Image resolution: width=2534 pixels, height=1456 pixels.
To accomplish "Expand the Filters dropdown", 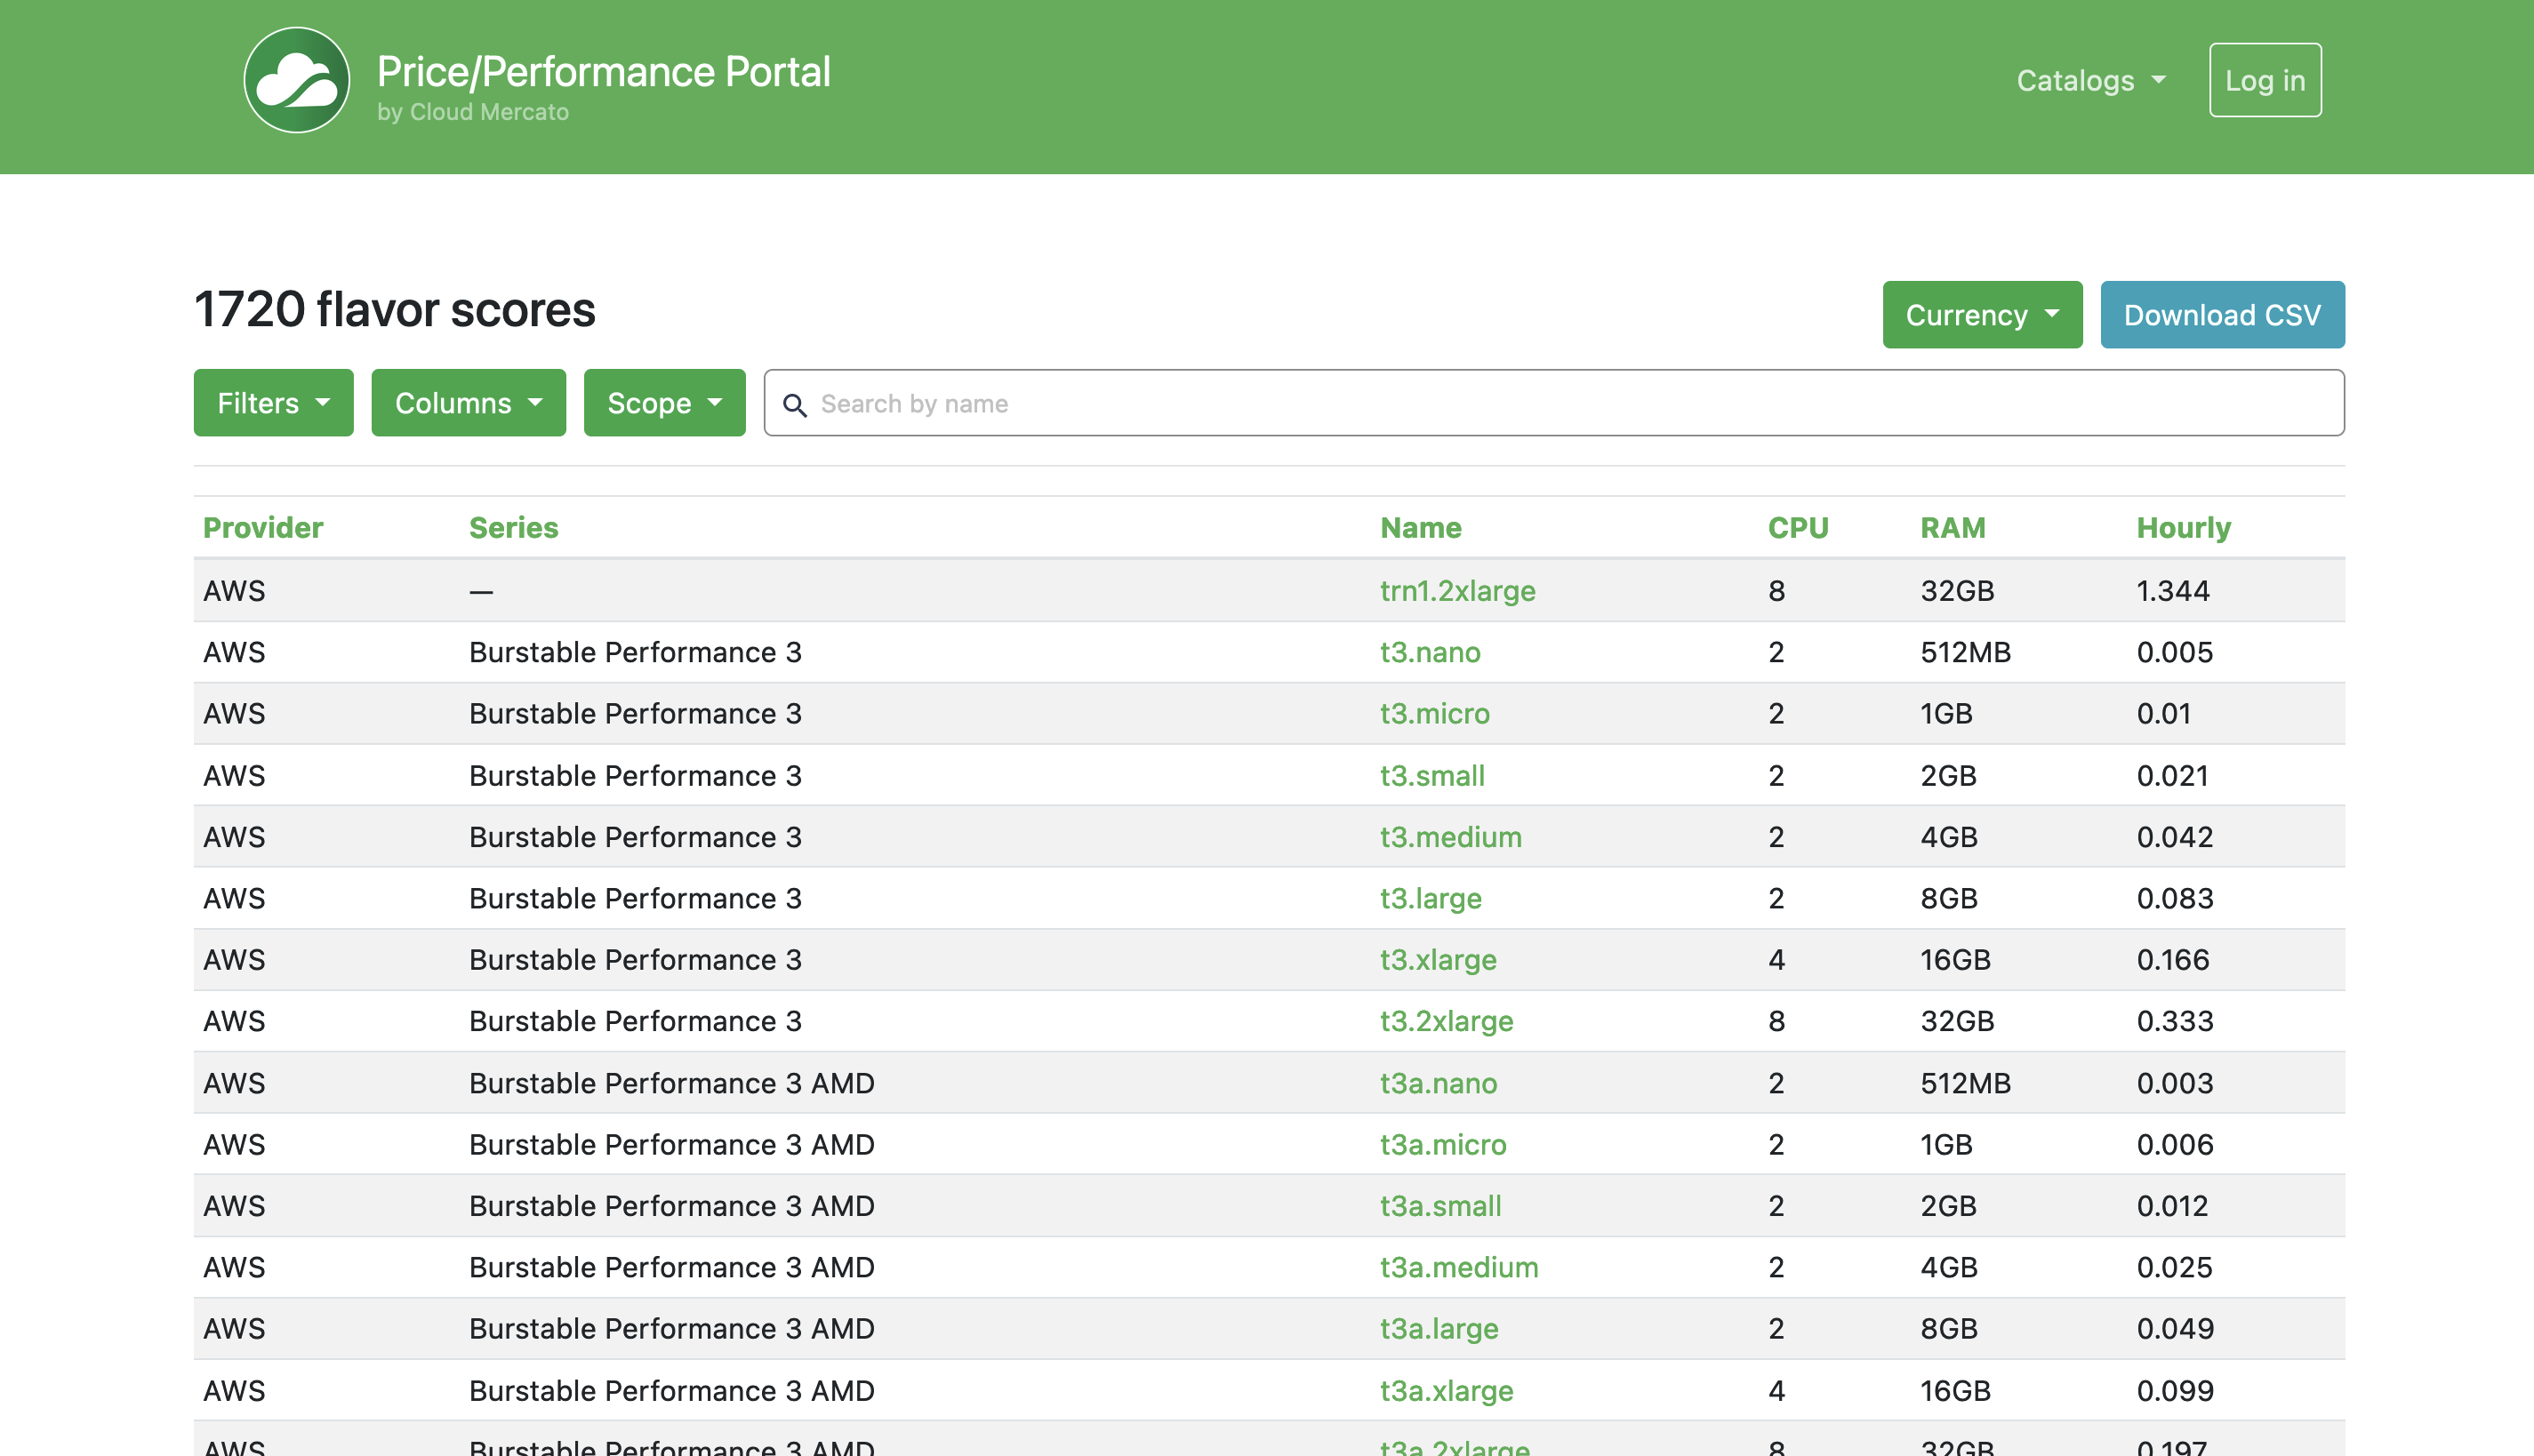I will 273,403.
